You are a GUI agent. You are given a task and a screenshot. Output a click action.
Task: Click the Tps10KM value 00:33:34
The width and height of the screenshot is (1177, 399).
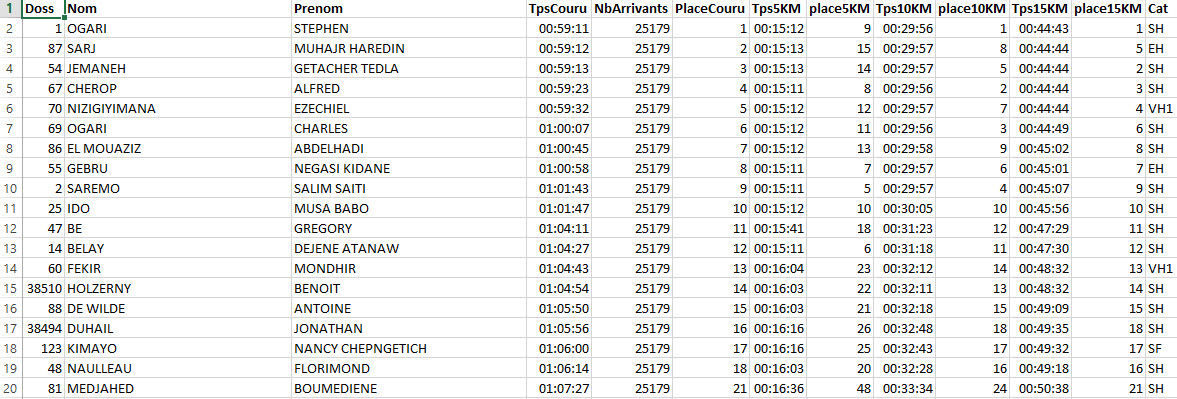905,388
